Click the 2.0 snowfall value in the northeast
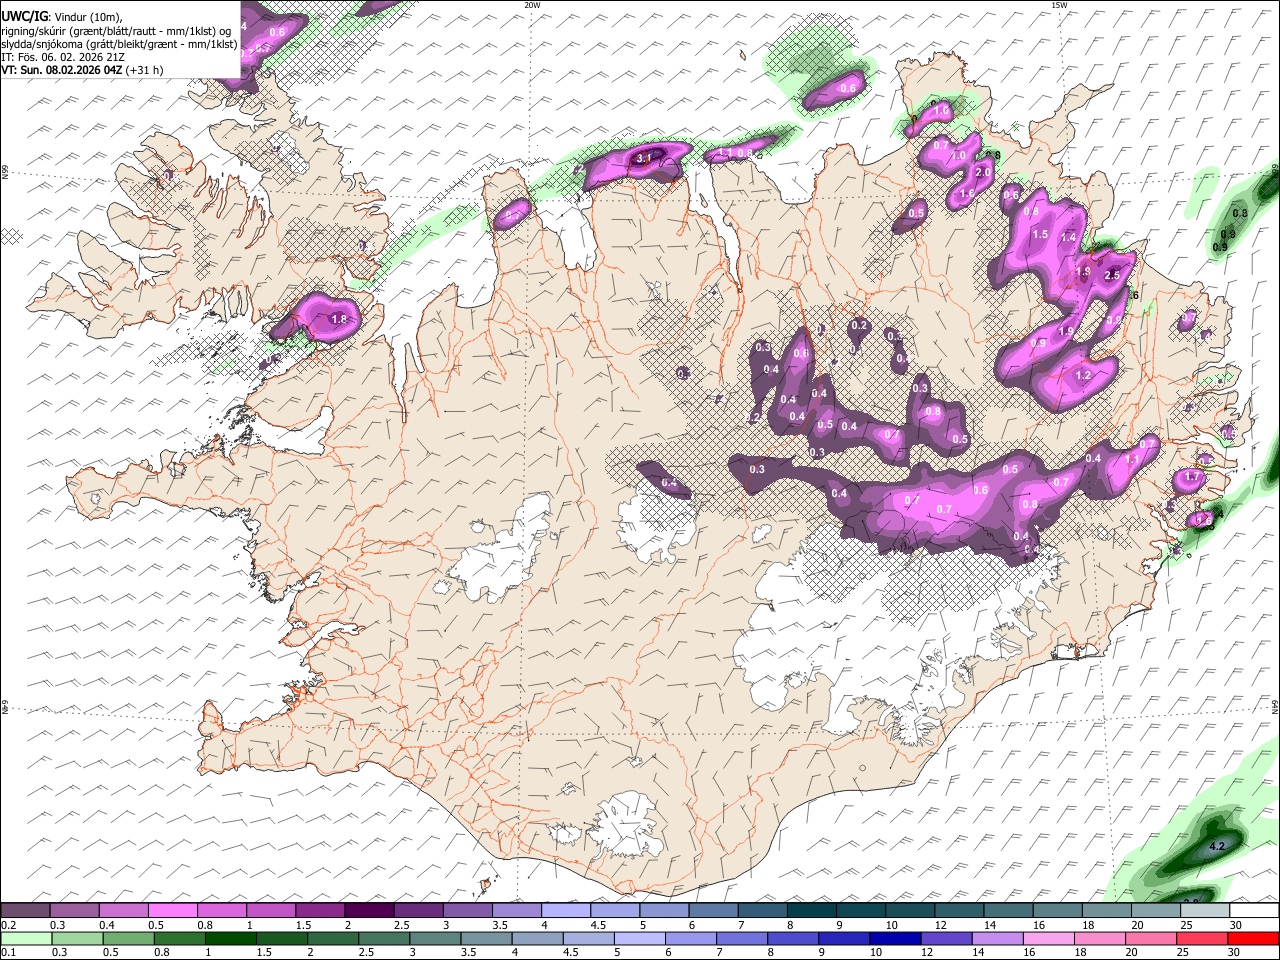The image size is (1280, 960). pyautogui.click(x=983, y=173)
